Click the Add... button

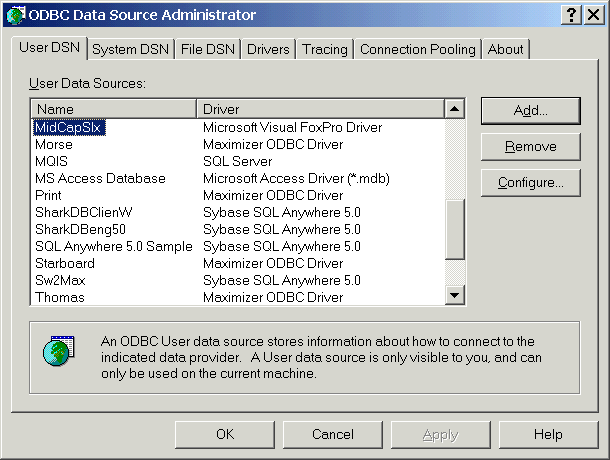point(531,111)
